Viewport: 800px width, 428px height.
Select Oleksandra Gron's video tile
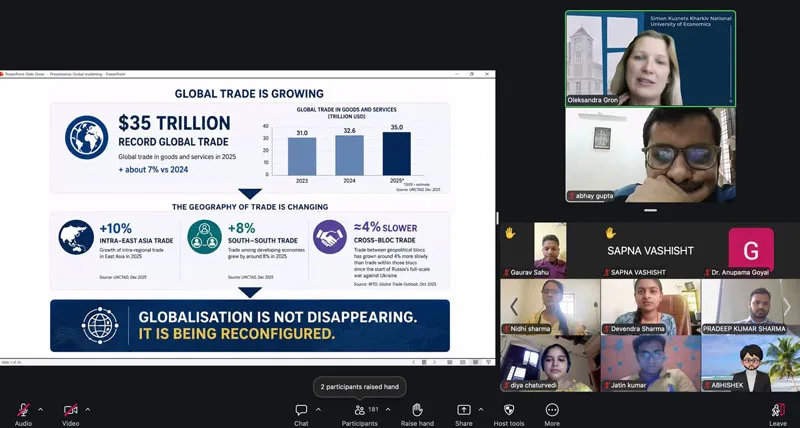point(651,59)
